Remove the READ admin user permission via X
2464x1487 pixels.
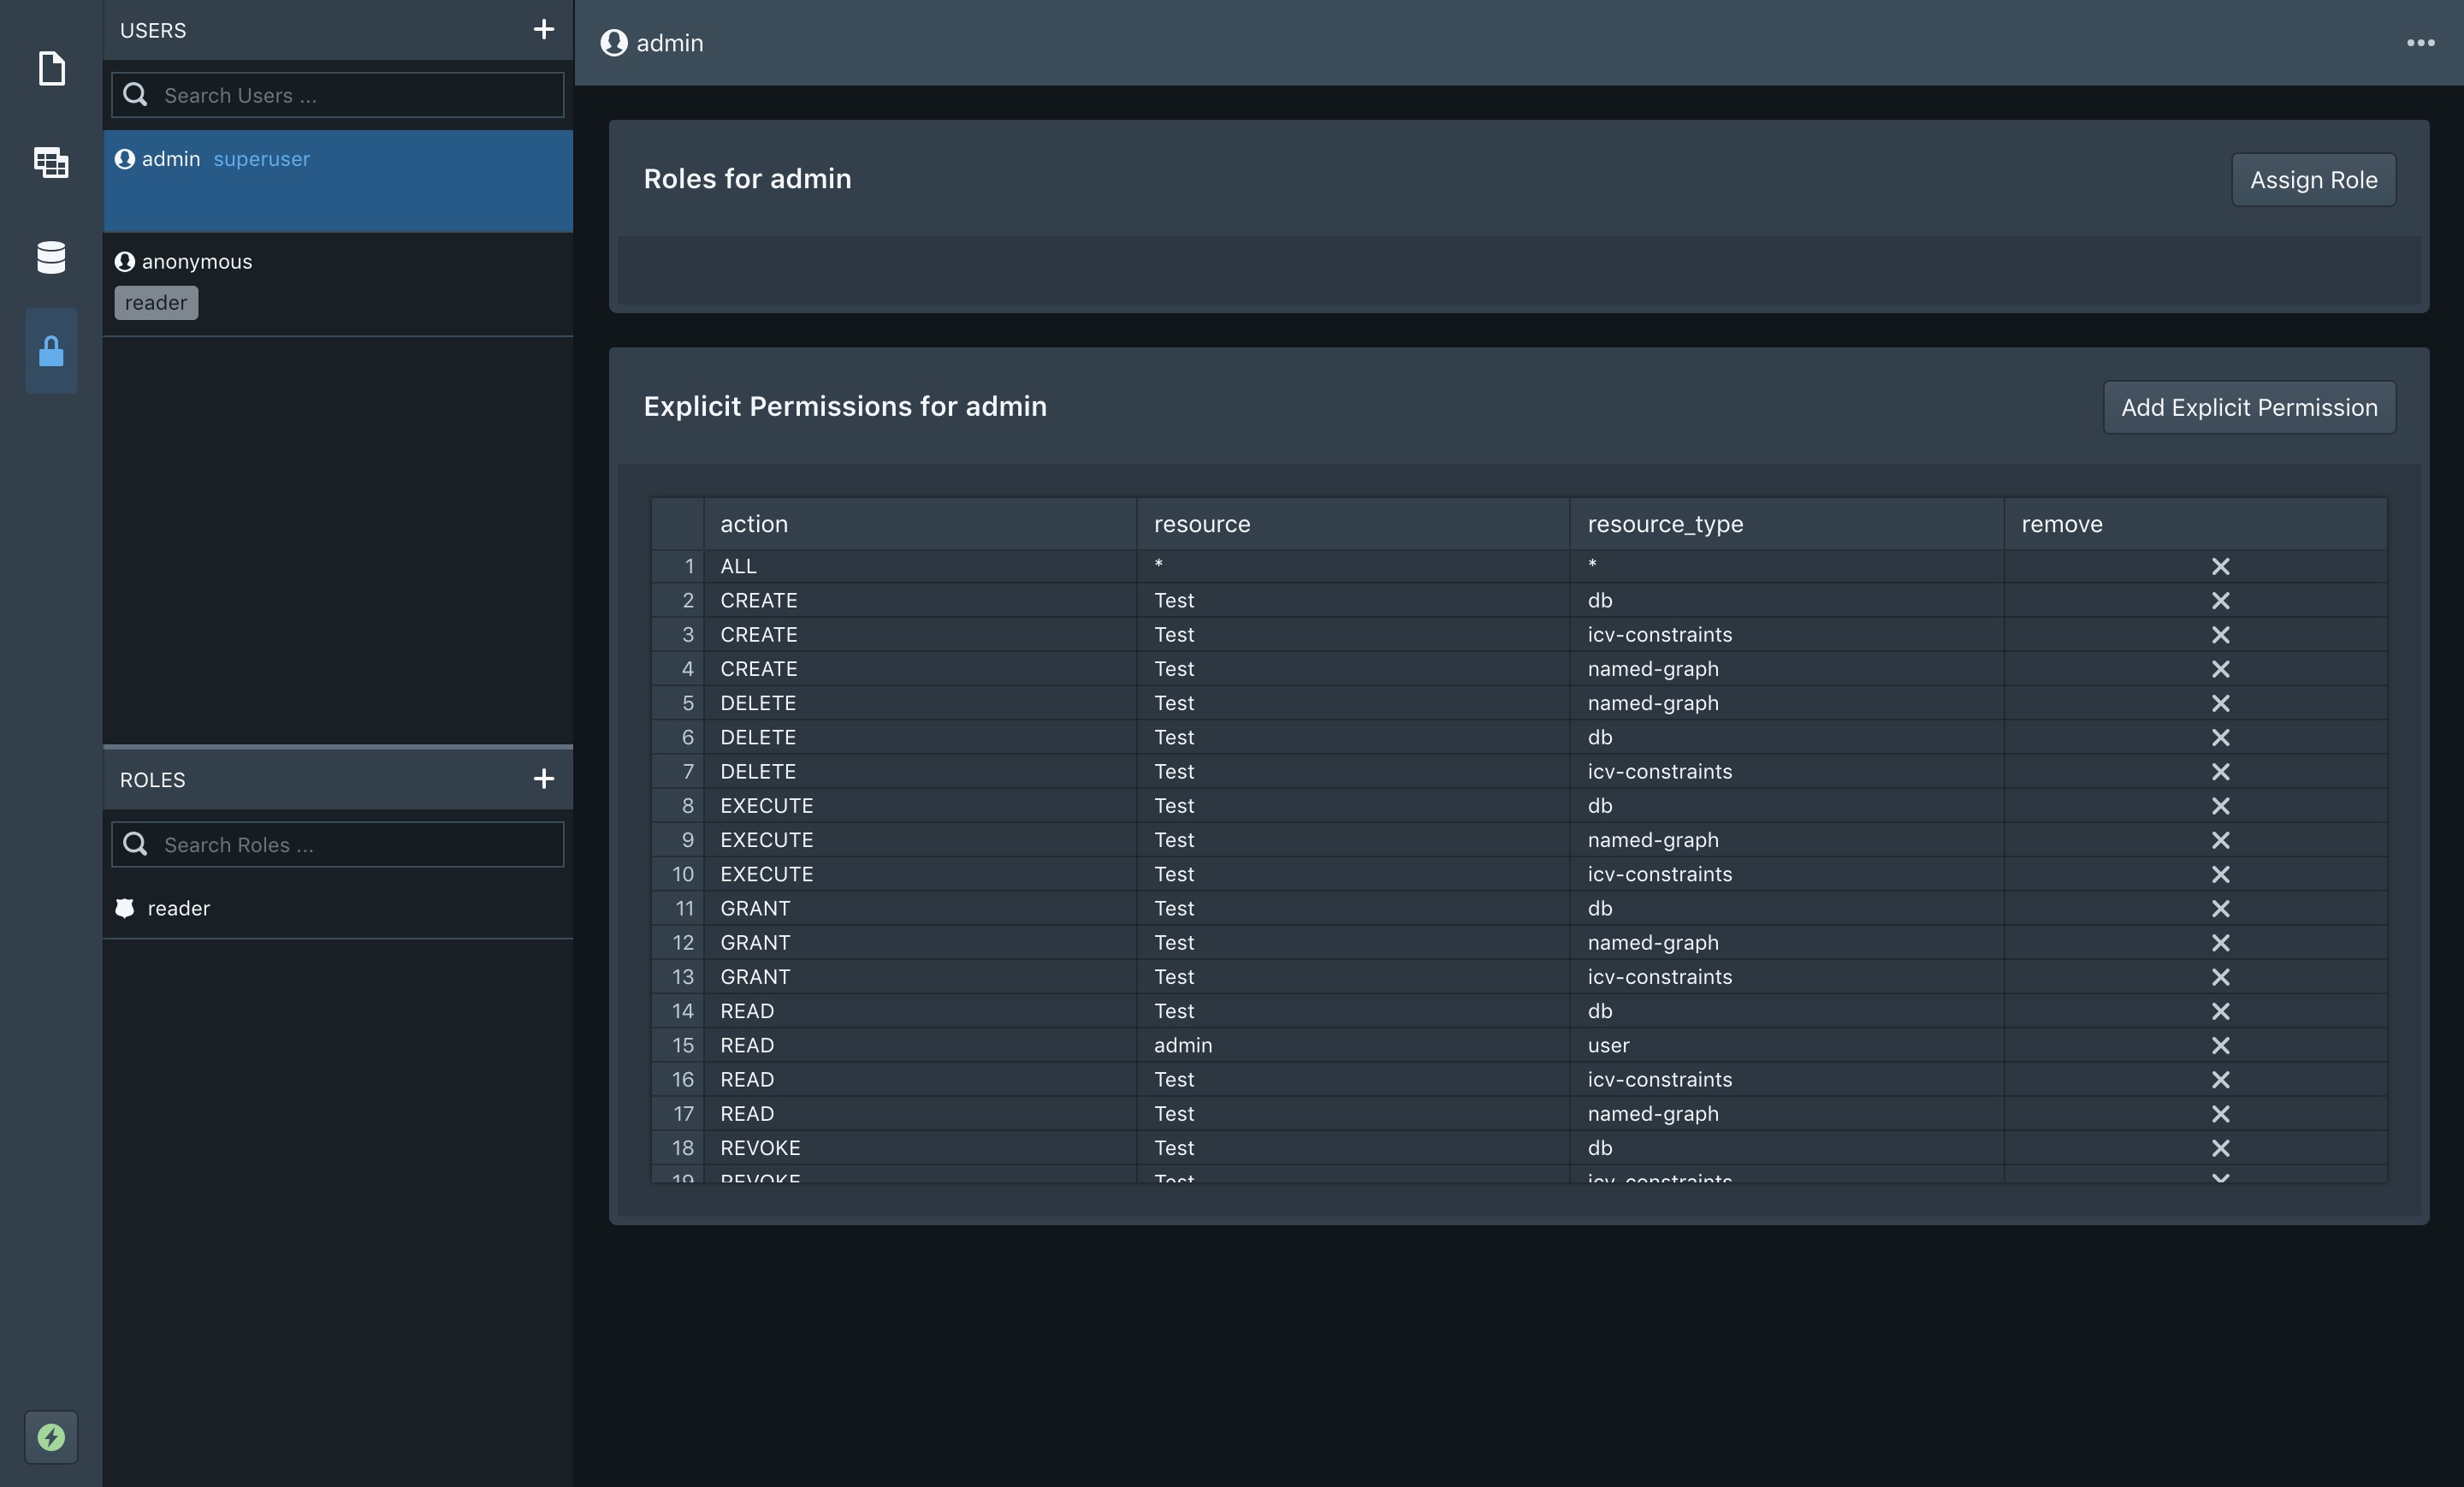pos(2220,1045)
